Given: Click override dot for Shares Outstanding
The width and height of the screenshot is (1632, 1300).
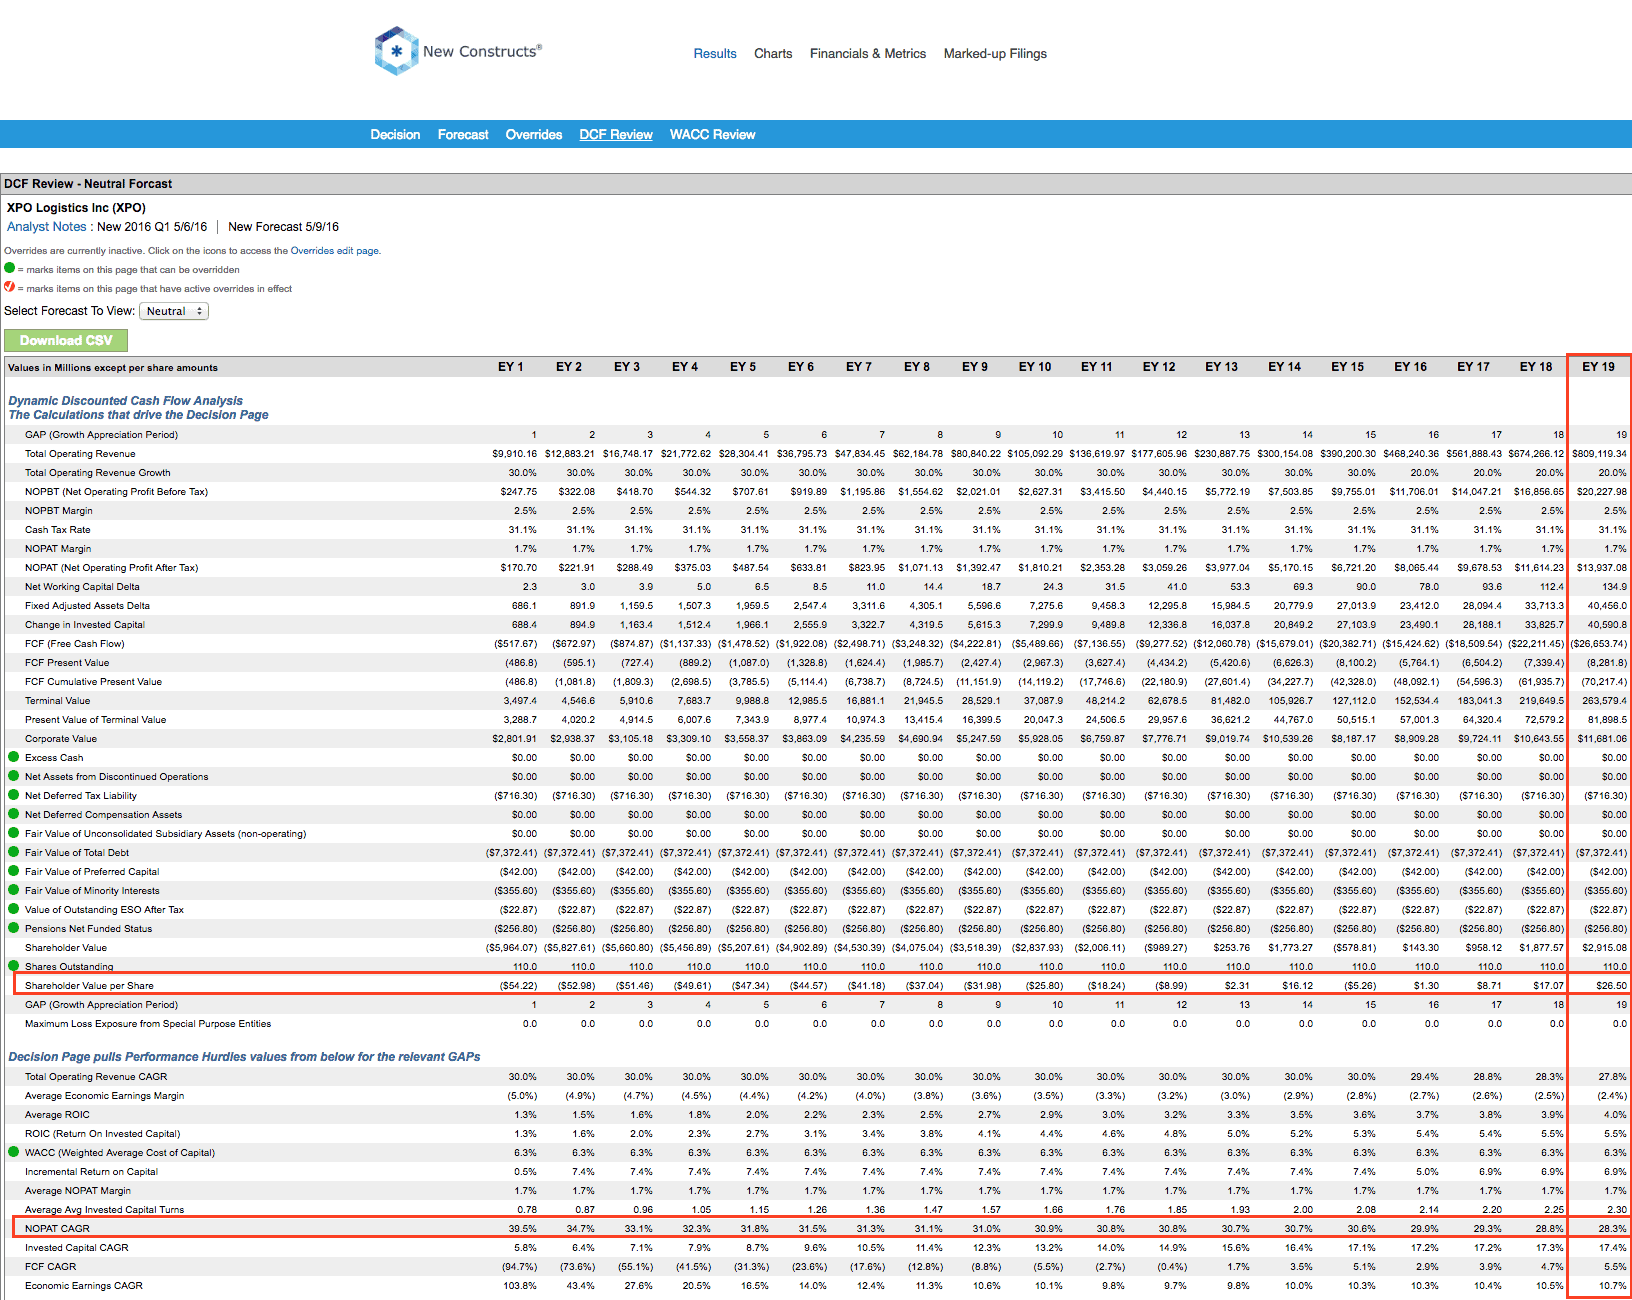Looking at the screenshot, I should point(14,966).
